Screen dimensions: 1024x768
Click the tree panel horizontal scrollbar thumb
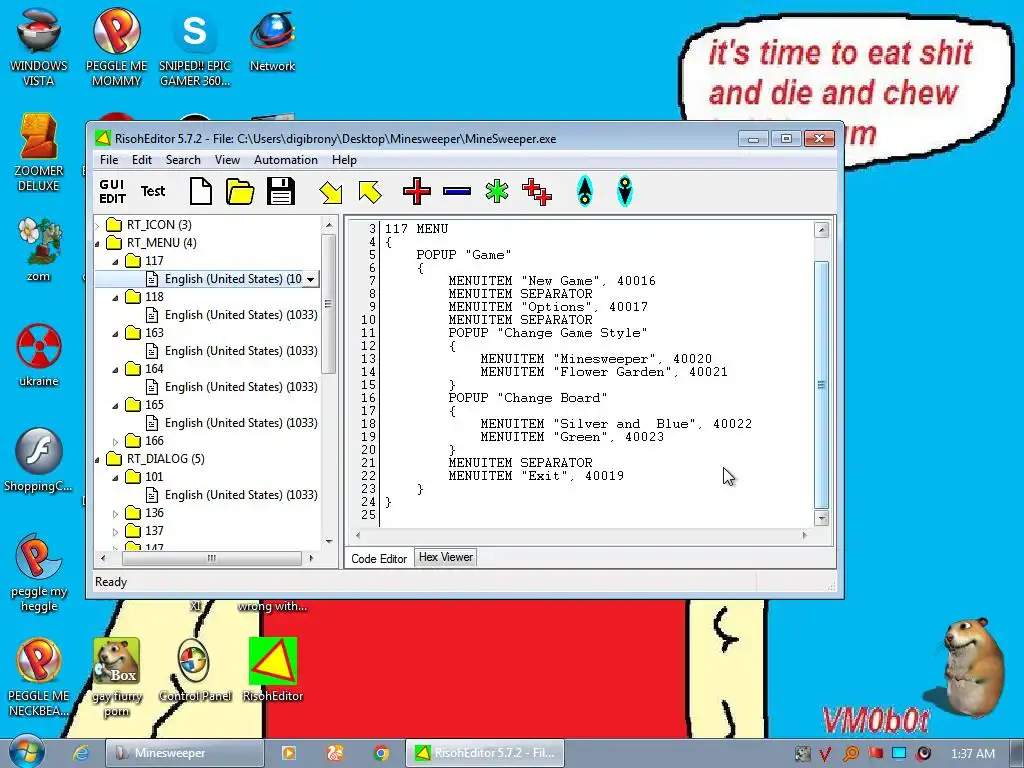212,558
